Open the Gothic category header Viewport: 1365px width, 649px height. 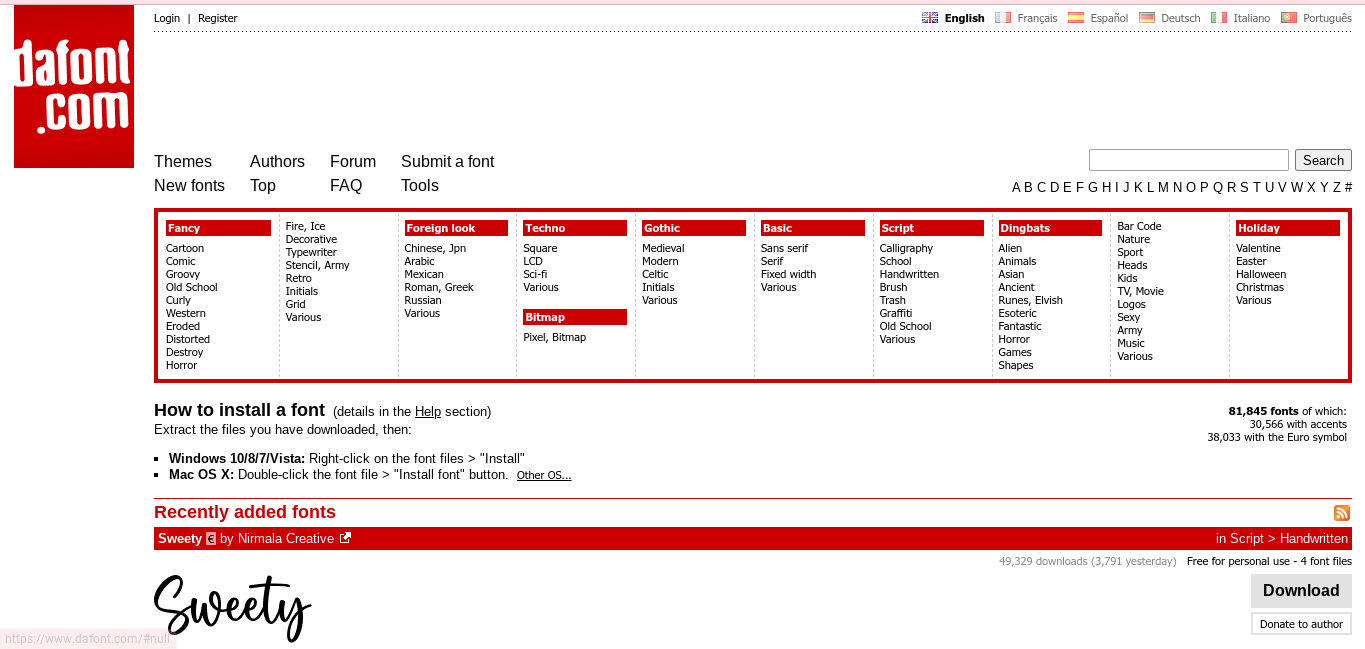(694, 228)
